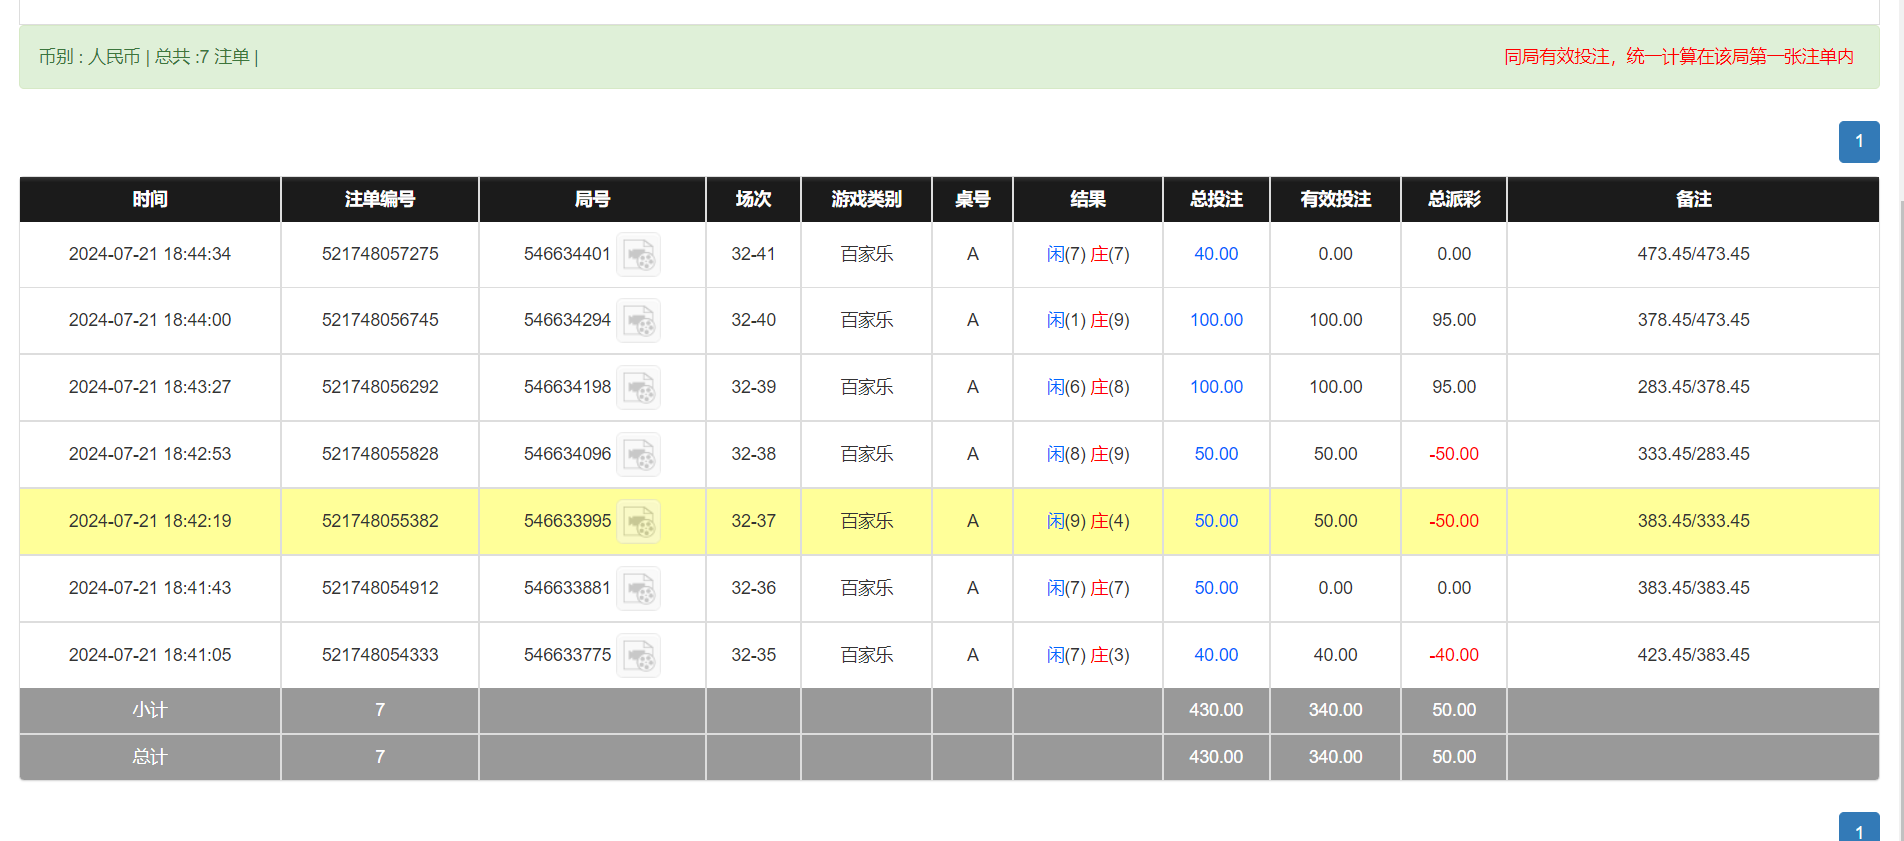Open video replay icon for round 546634401
Image resolution: width=1904 pixels, height=841 pixels.
pyautogui.click(x=638, y=255)
